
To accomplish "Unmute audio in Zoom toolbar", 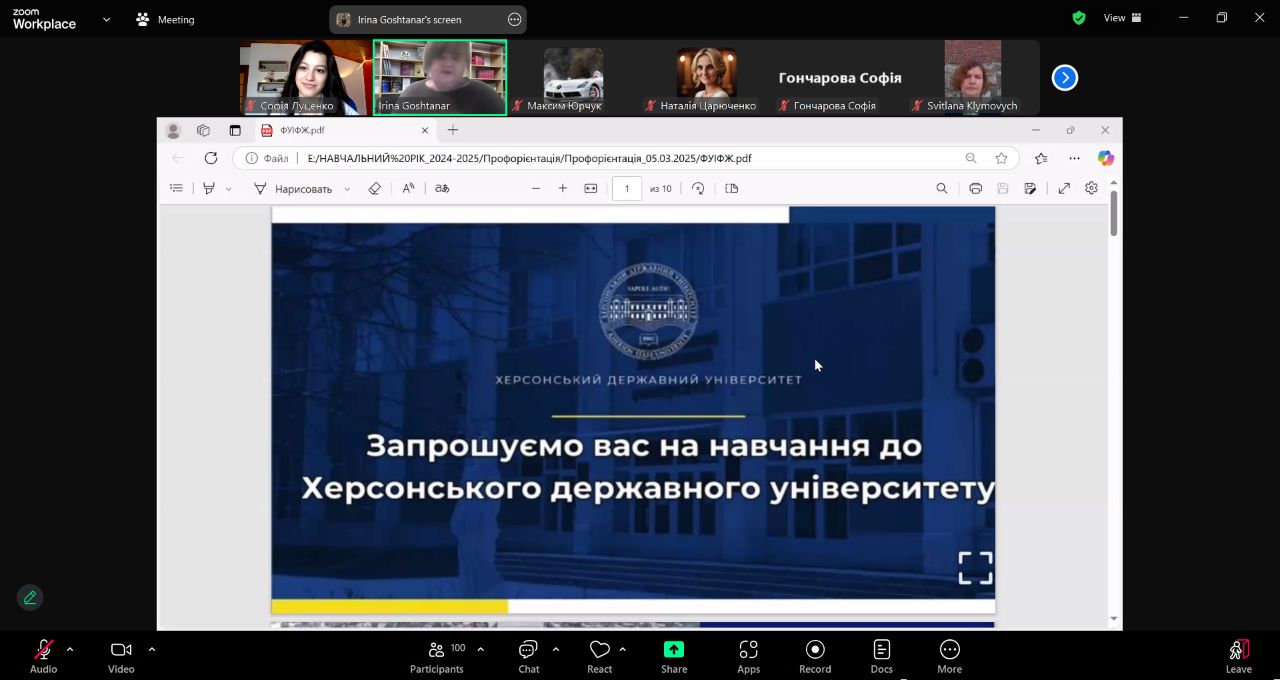I will point(43,655).
